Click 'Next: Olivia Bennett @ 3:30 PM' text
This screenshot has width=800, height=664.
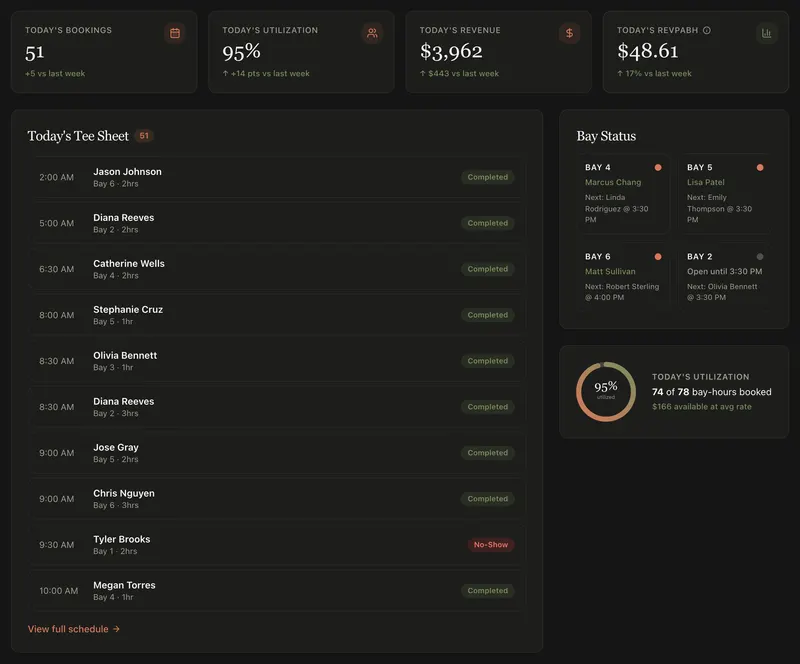pyautogui.click(x=722, y=292)
